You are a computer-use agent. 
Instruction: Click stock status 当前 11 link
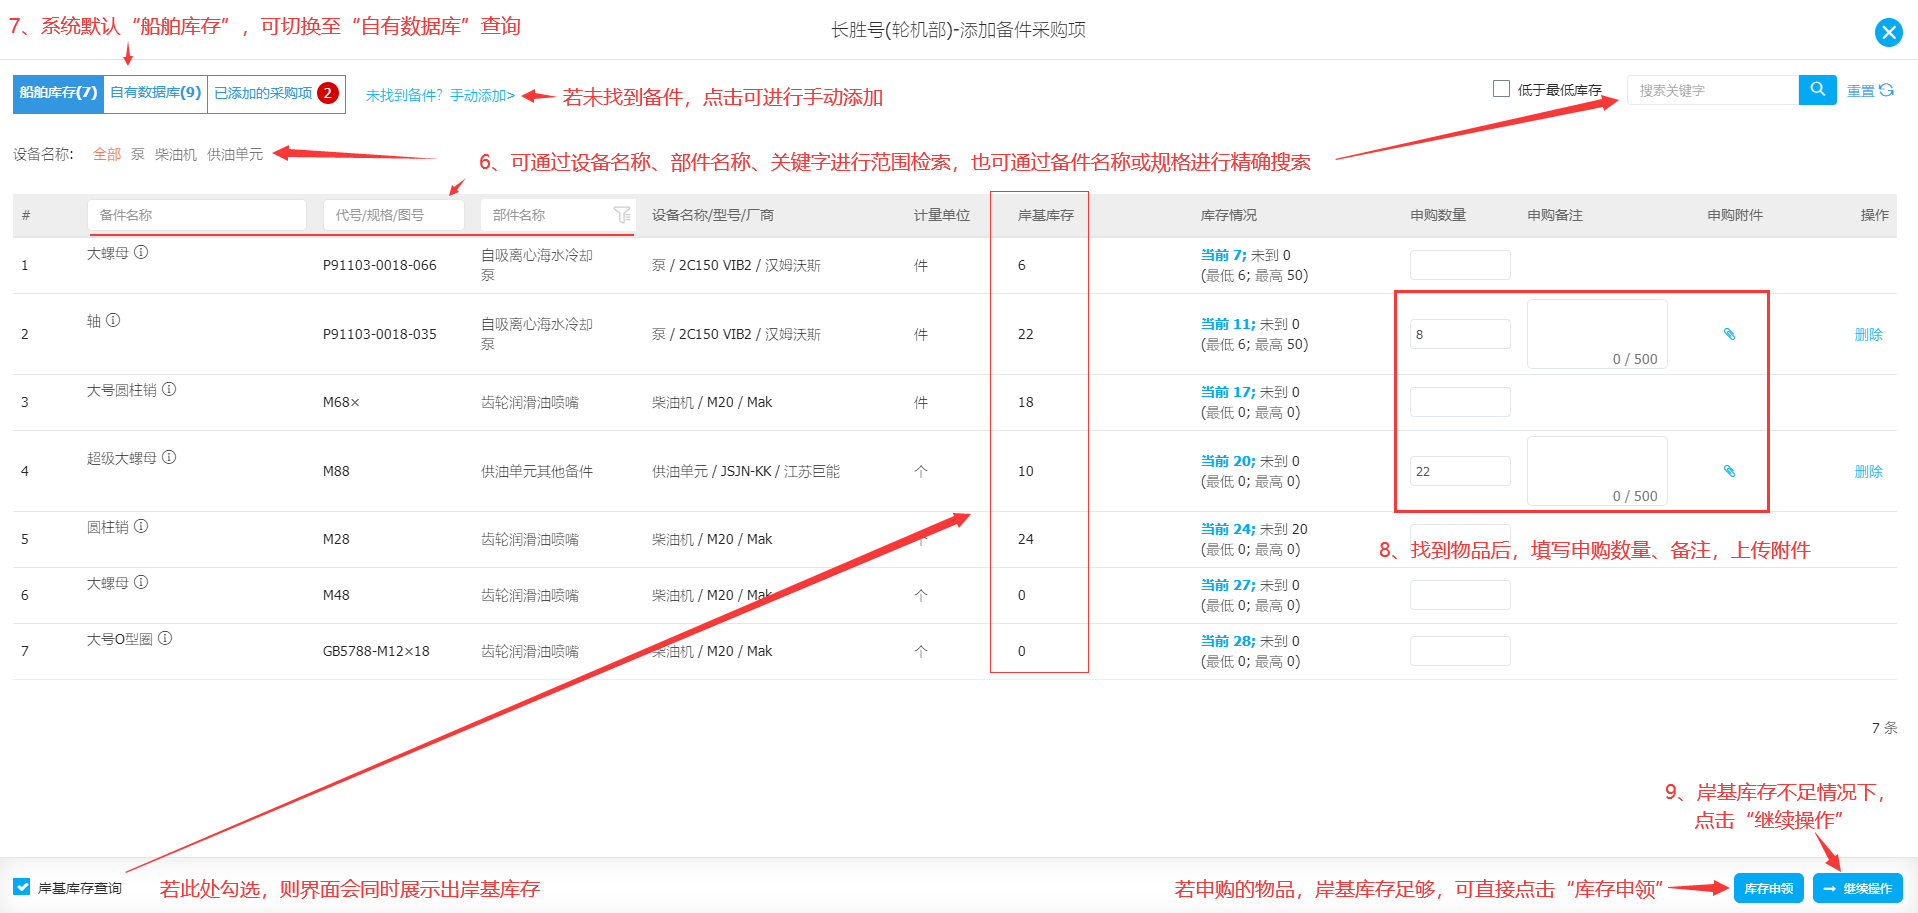click(1227, 324)
